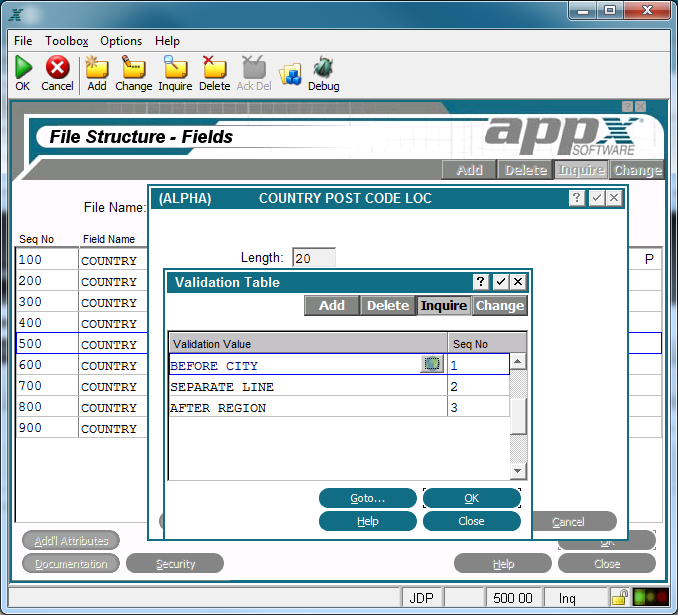This screenshot has height=615, width=678.
Task: Click the Security button
Action: coord(175,564)
